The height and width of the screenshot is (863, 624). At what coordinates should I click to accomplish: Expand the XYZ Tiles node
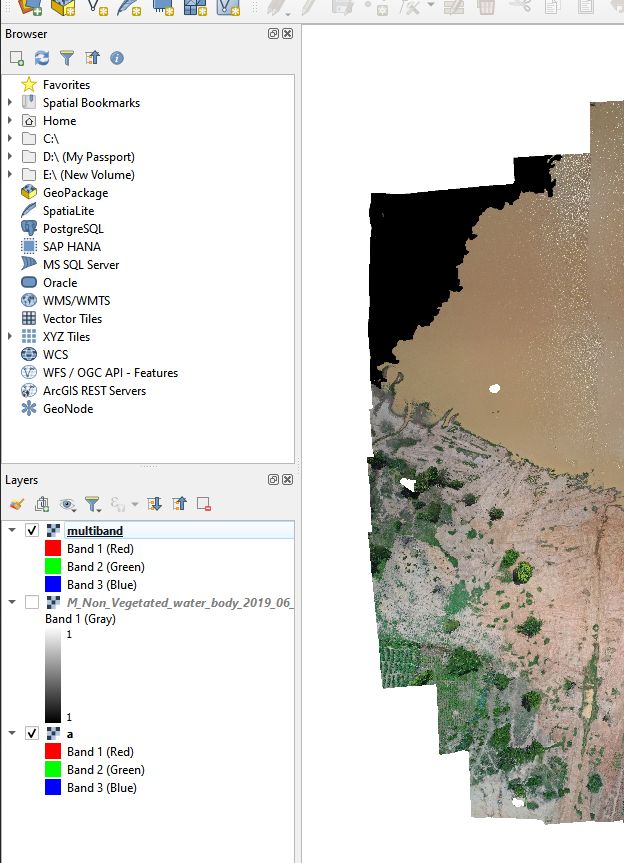point(10,336)
